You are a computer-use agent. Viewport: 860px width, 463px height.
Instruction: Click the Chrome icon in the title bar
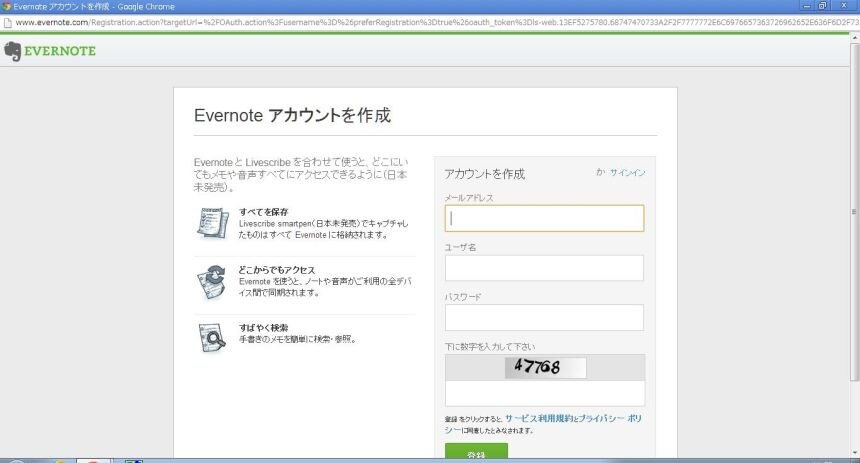pos(7,7)
